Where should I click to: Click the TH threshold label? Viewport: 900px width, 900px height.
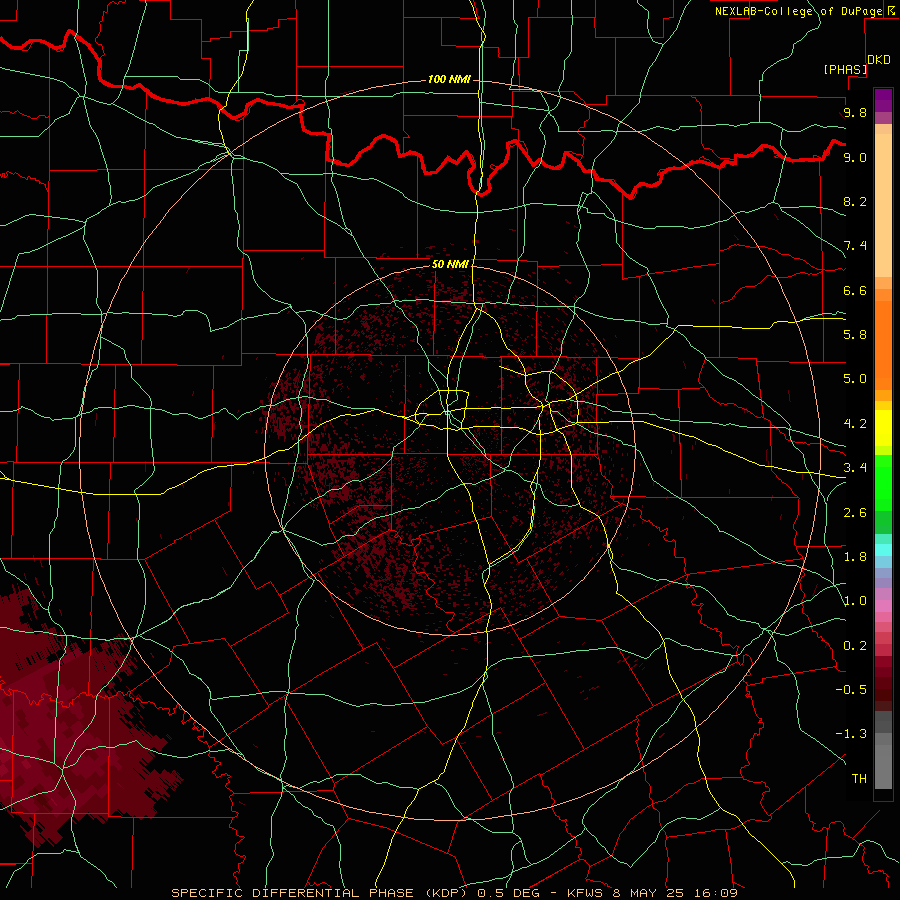click(859, 779)
